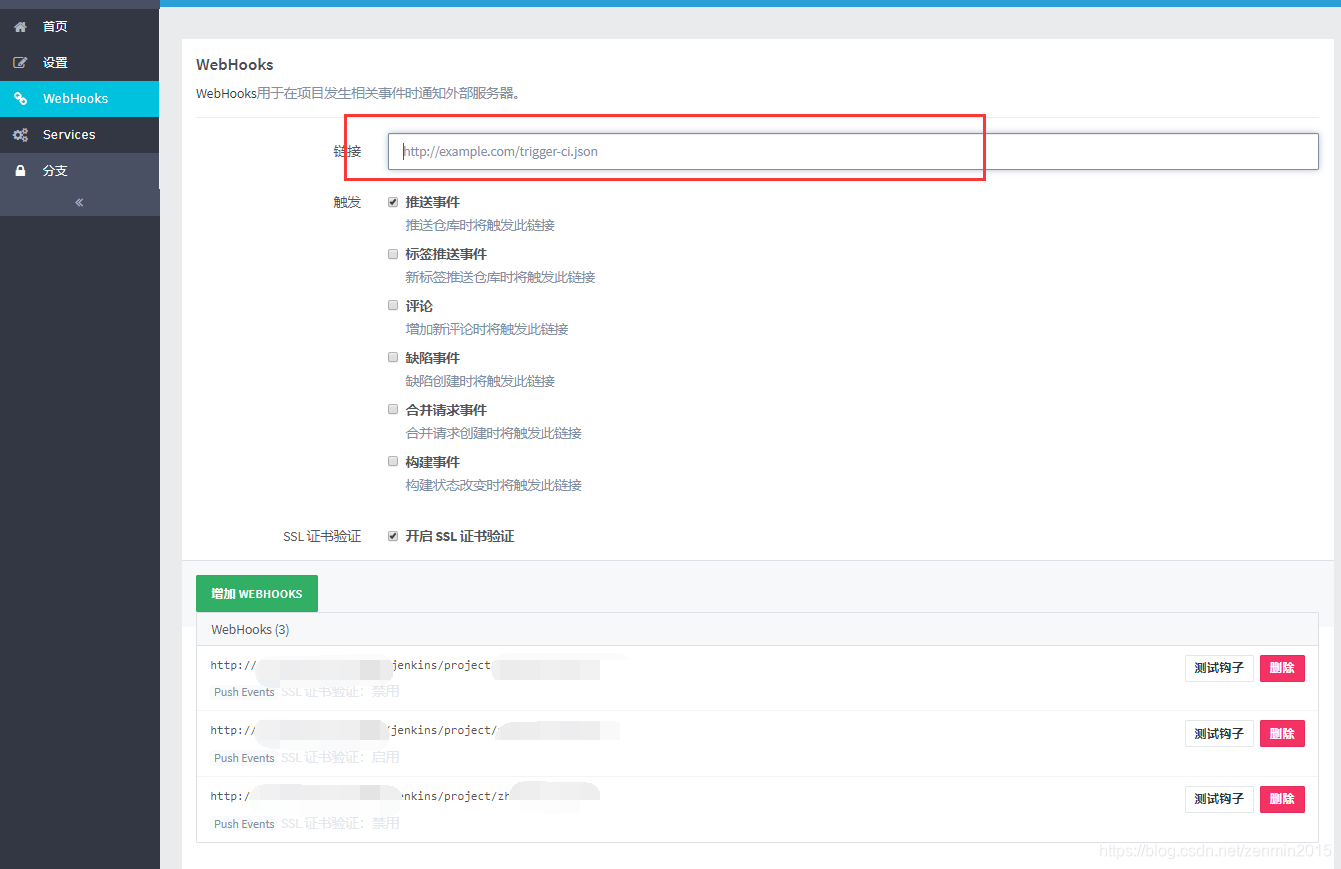Focus the 链接 URL input field
1341x869 pixels.
853,152
